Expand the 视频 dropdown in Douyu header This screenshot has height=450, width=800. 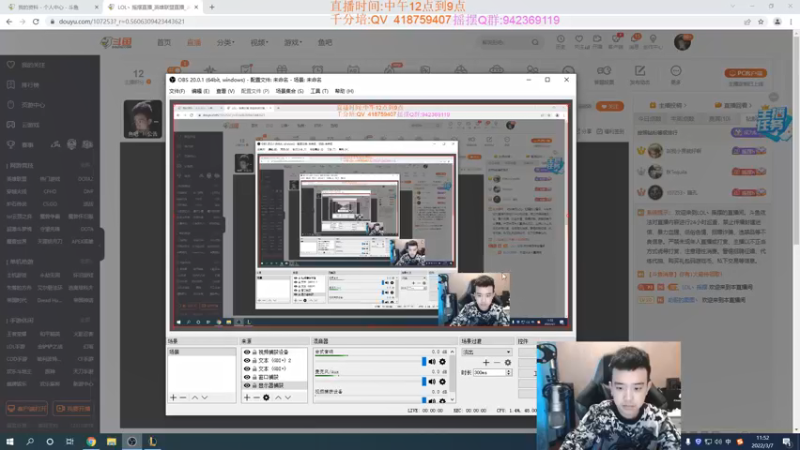click(259, 43)
